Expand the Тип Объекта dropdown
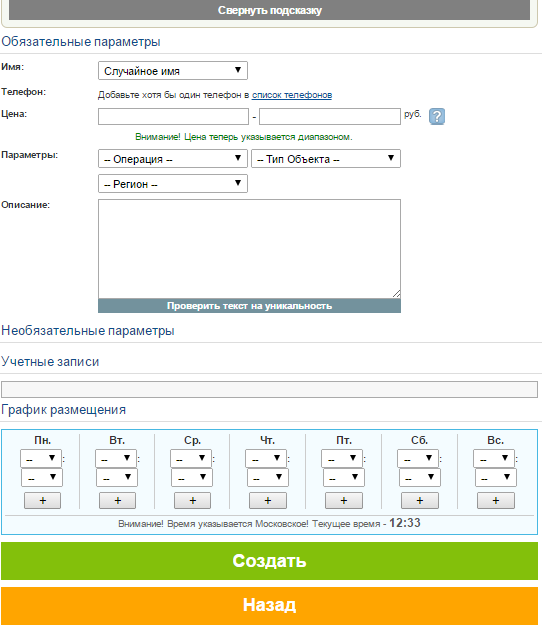Screen dimensions: 543x631 326,159
